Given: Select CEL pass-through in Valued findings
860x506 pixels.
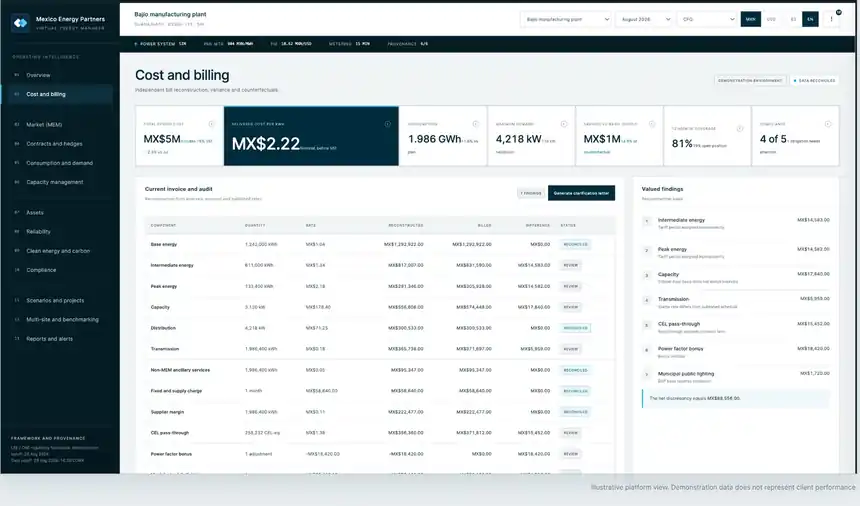Looking at the screenshot, I should point(735,327).
